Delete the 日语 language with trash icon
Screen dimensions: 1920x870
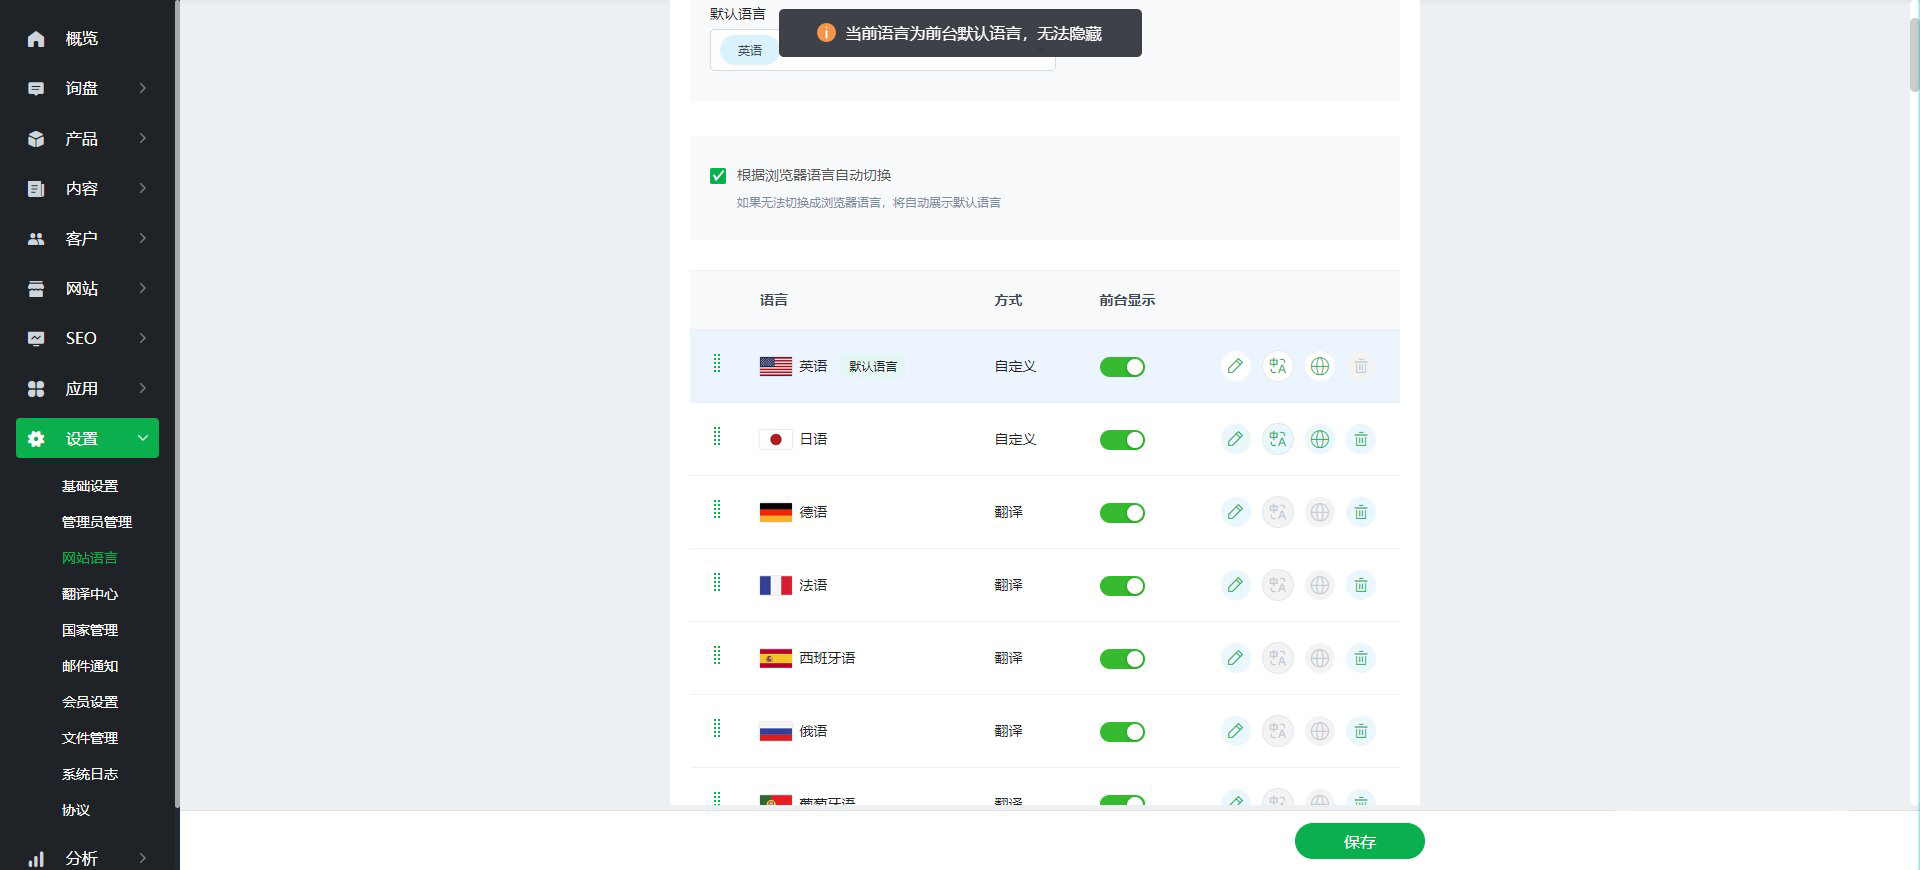point(1361,439)
